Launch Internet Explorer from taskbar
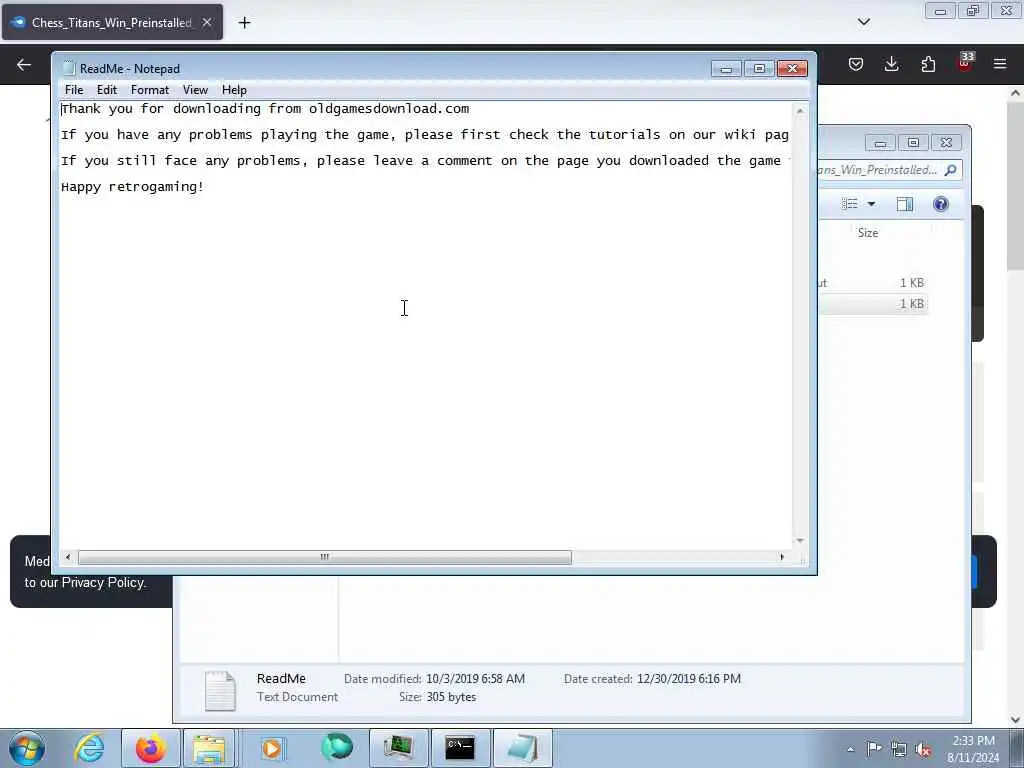This screenshot has width=1024, height=768. [89, 748]
